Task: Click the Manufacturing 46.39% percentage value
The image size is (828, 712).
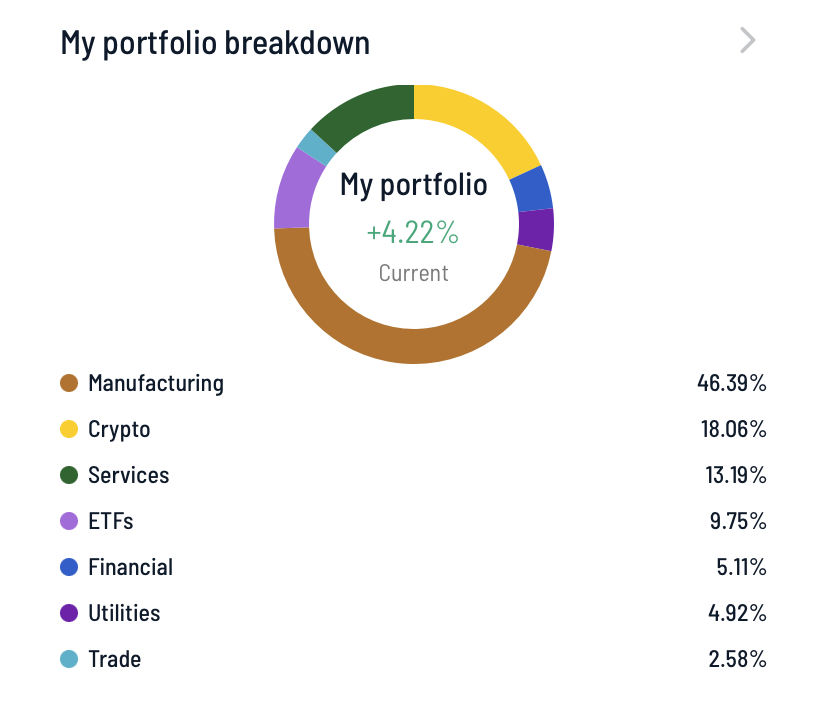Action: 731,383
